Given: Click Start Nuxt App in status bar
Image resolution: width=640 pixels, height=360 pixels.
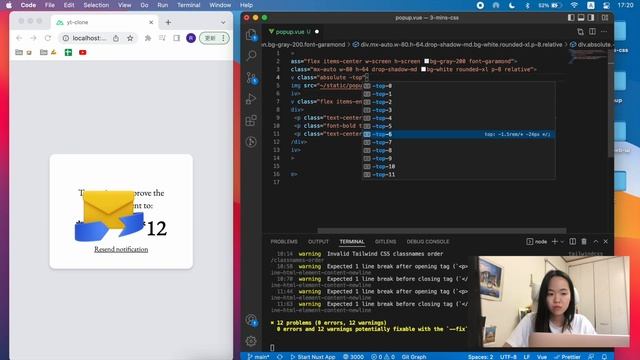Looking at the screenshot, I should pyautogui.click(x=313, y=357).
